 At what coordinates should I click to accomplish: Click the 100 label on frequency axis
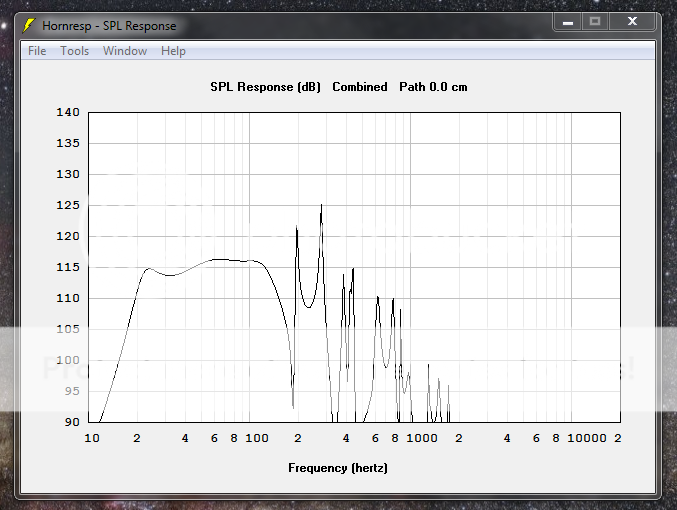[x=257, y=438]
